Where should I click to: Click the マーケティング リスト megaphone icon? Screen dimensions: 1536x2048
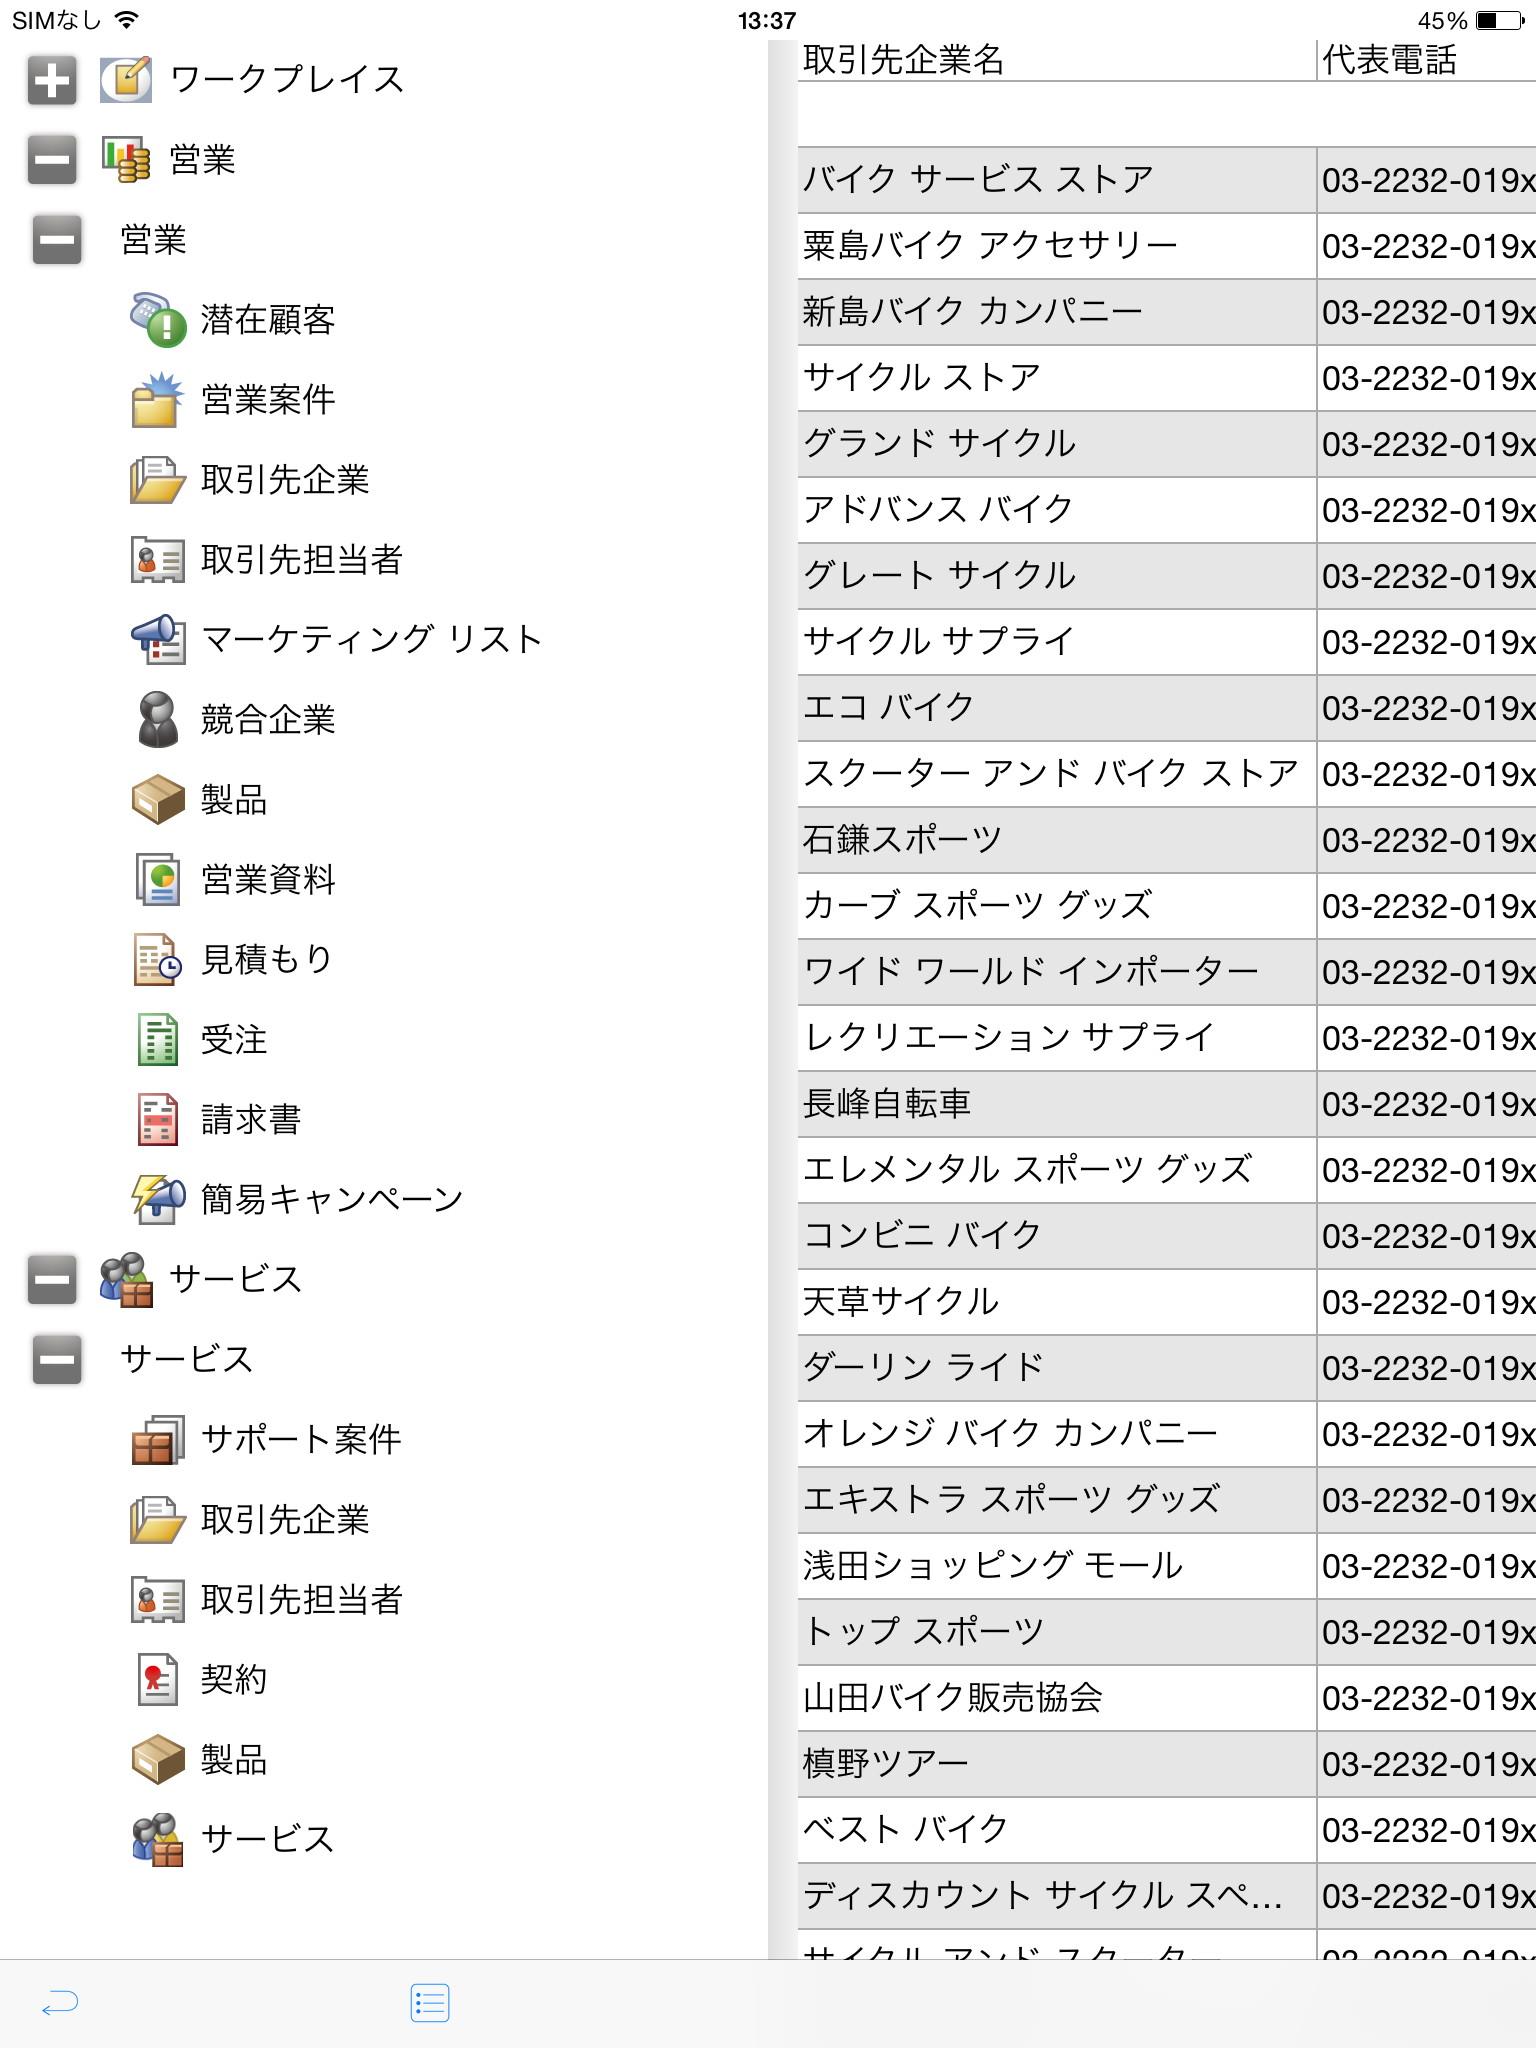158,640
